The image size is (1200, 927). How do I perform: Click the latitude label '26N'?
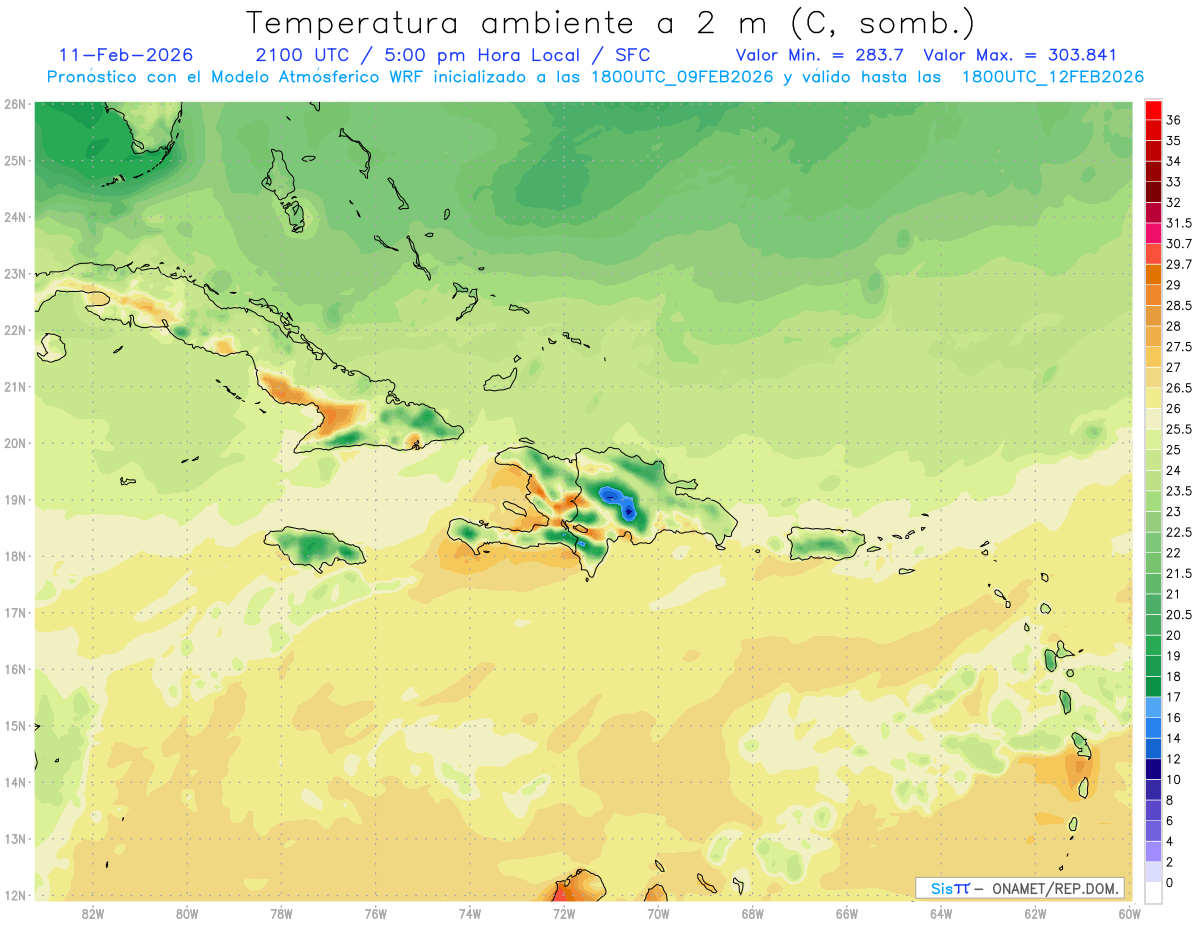(x=15, y=104)
